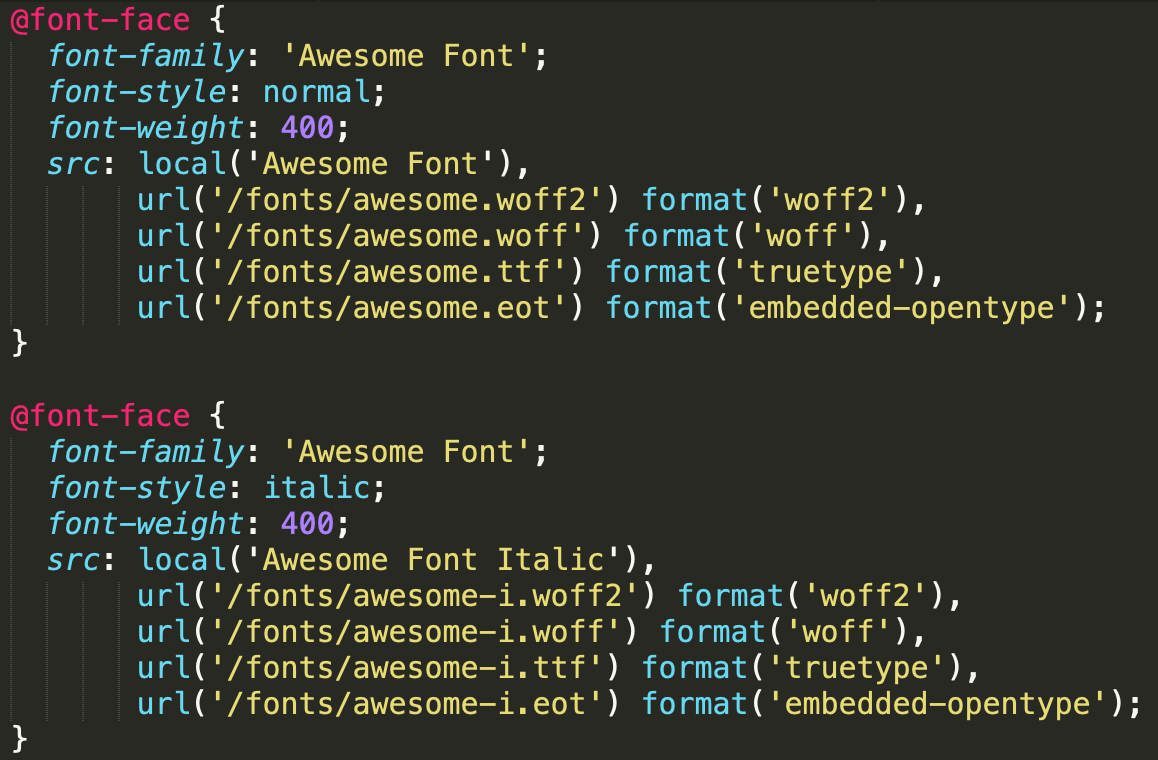Click the 'italic' font-style value

tap(318, 488)
